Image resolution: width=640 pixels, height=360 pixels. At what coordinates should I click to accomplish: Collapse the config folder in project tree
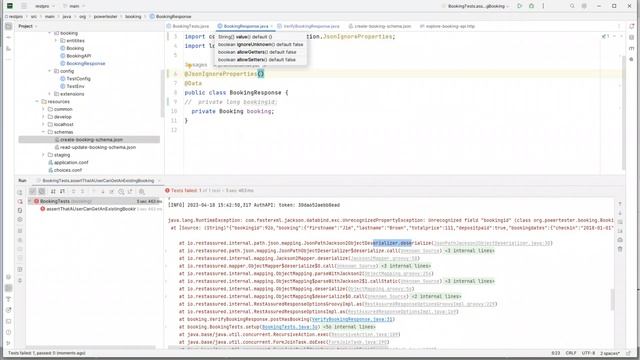pyautogui.click(x=50, y=71)
